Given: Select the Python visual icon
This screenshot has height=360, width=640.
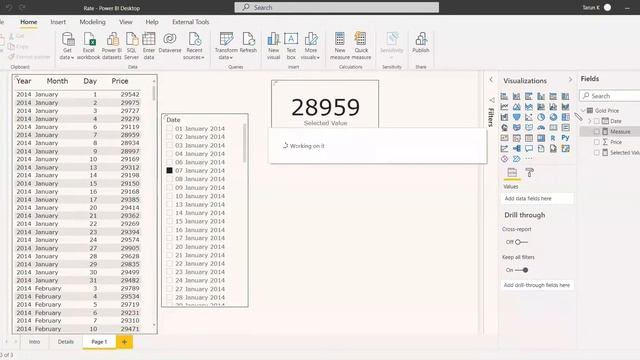Looking at the screenshot, I should click(565, 138).
